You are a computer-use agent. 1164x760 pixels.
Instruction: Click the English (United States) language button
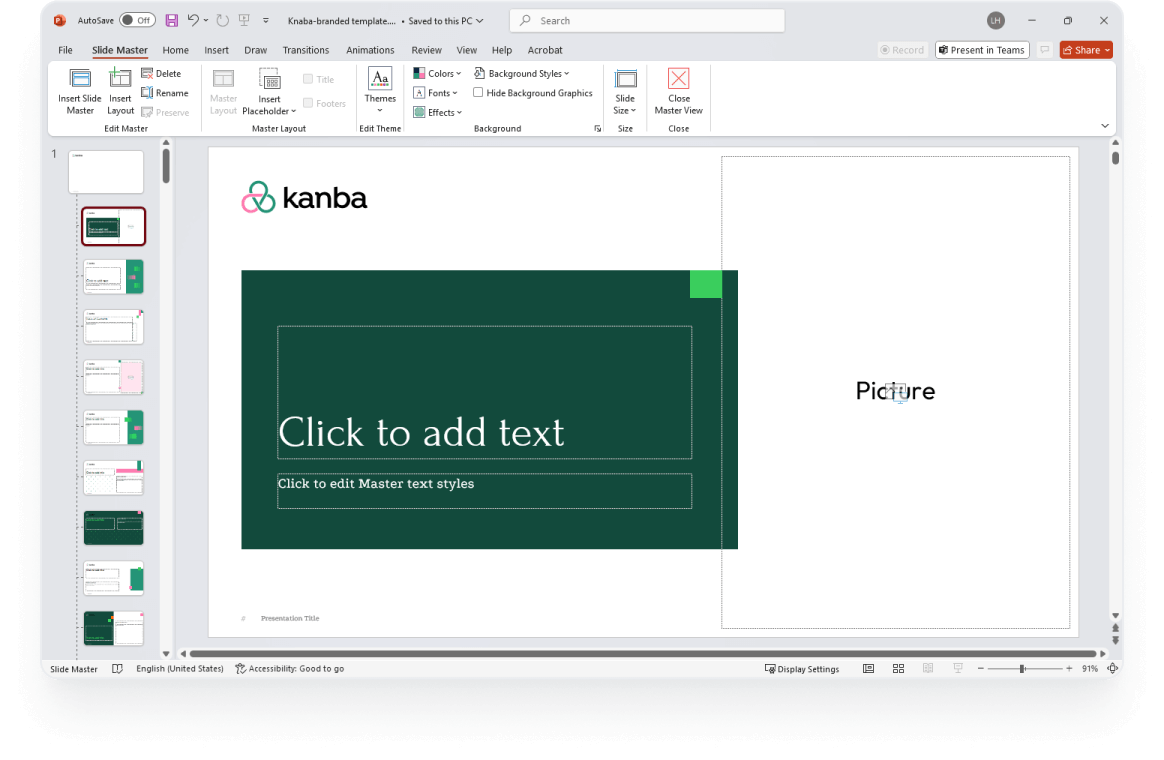[180, 669]
